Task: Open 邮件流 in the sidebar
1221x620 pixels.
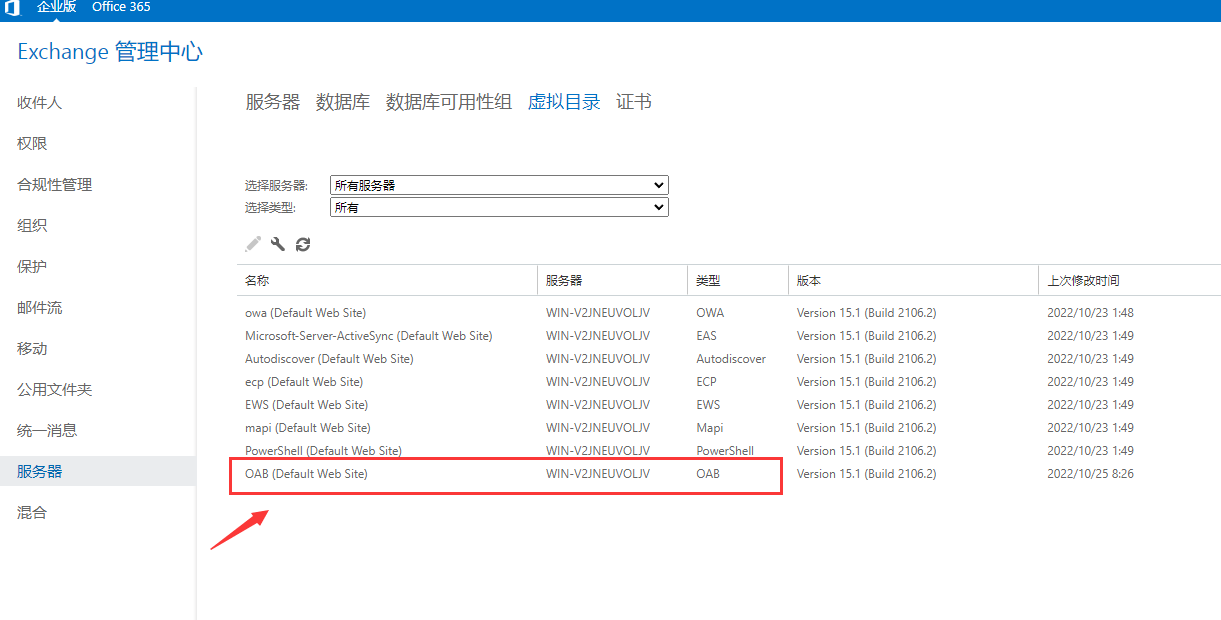Action: [40, 308]
